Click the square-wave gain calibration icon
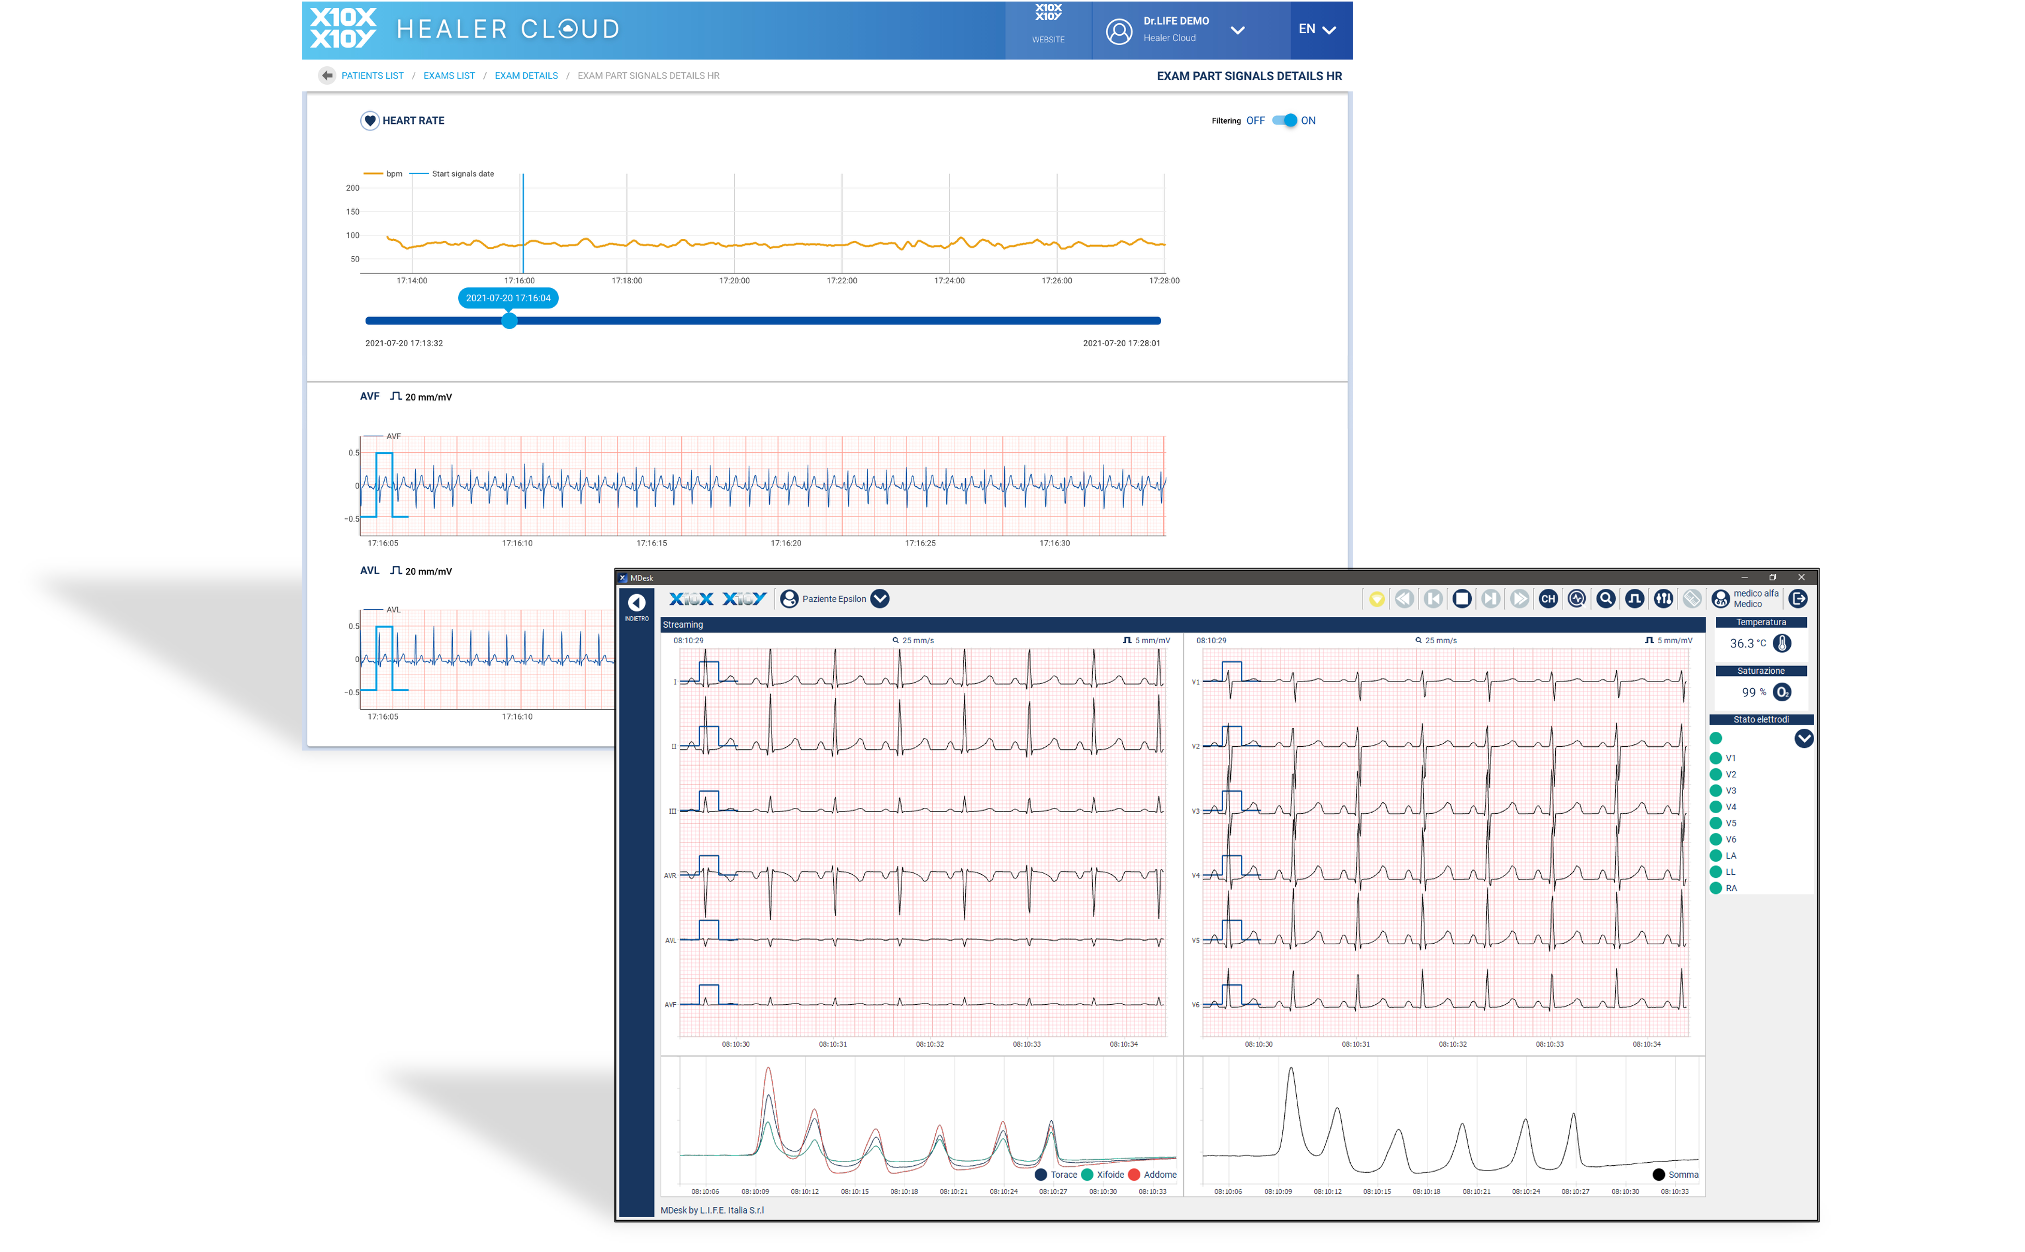The width and height of the screenshot is (2025, 1252). tap(1634, 599)
